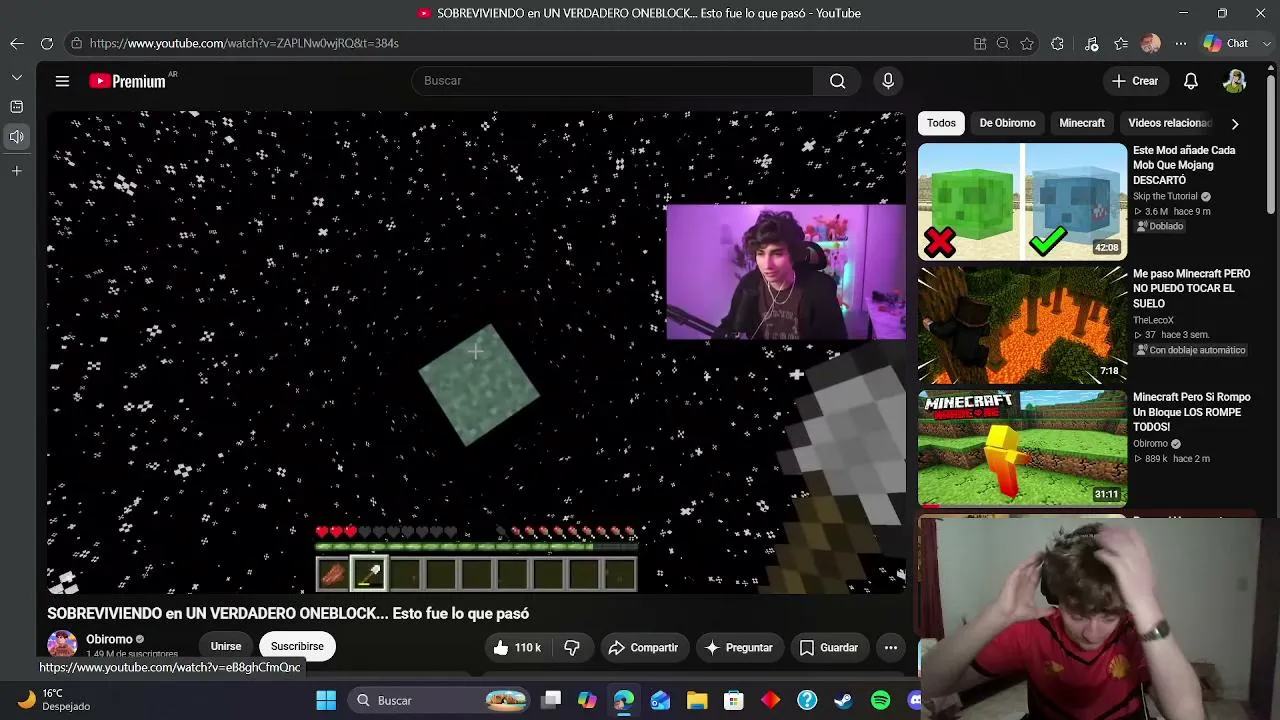Open Obiromo channel name below the video
1280x720 pixels.
(109, 639)
